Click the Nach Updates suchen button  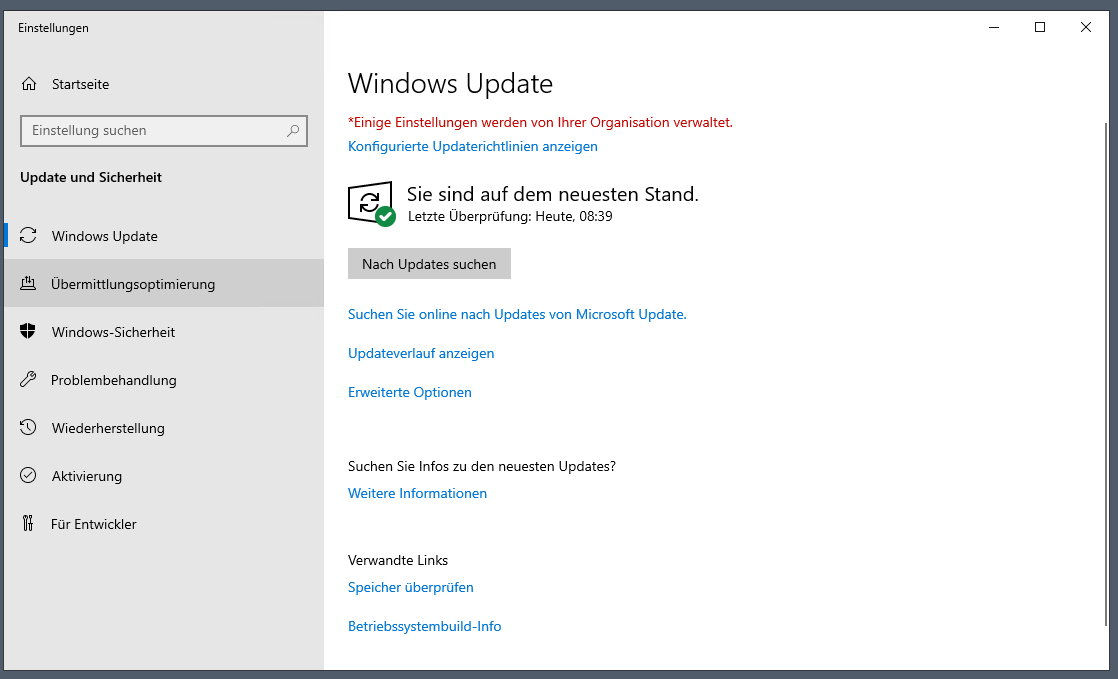[x=429, y=264]
